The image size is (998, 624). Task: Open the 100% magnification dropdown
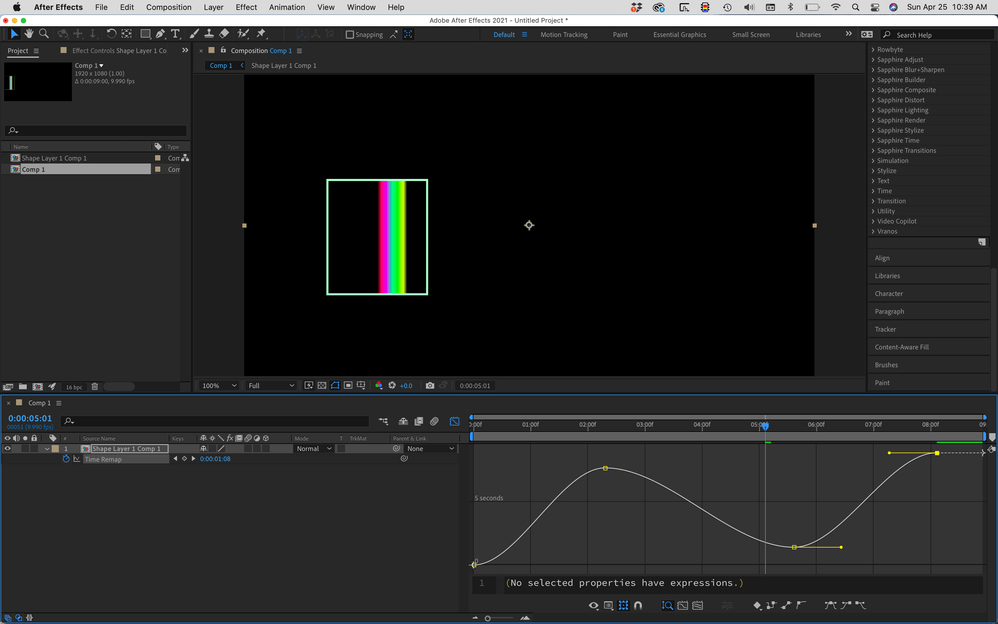(220, 386)
